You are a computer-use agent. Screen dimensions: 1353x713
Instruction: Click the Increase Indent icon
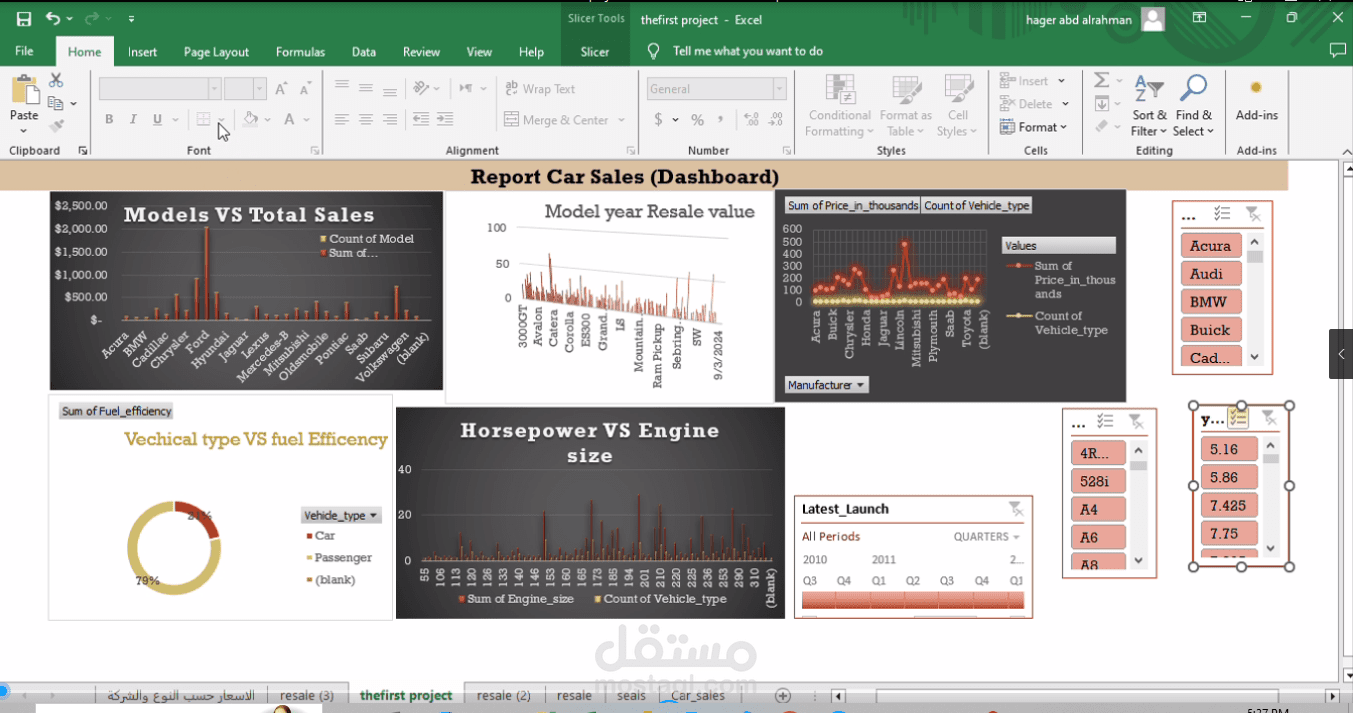445,120
